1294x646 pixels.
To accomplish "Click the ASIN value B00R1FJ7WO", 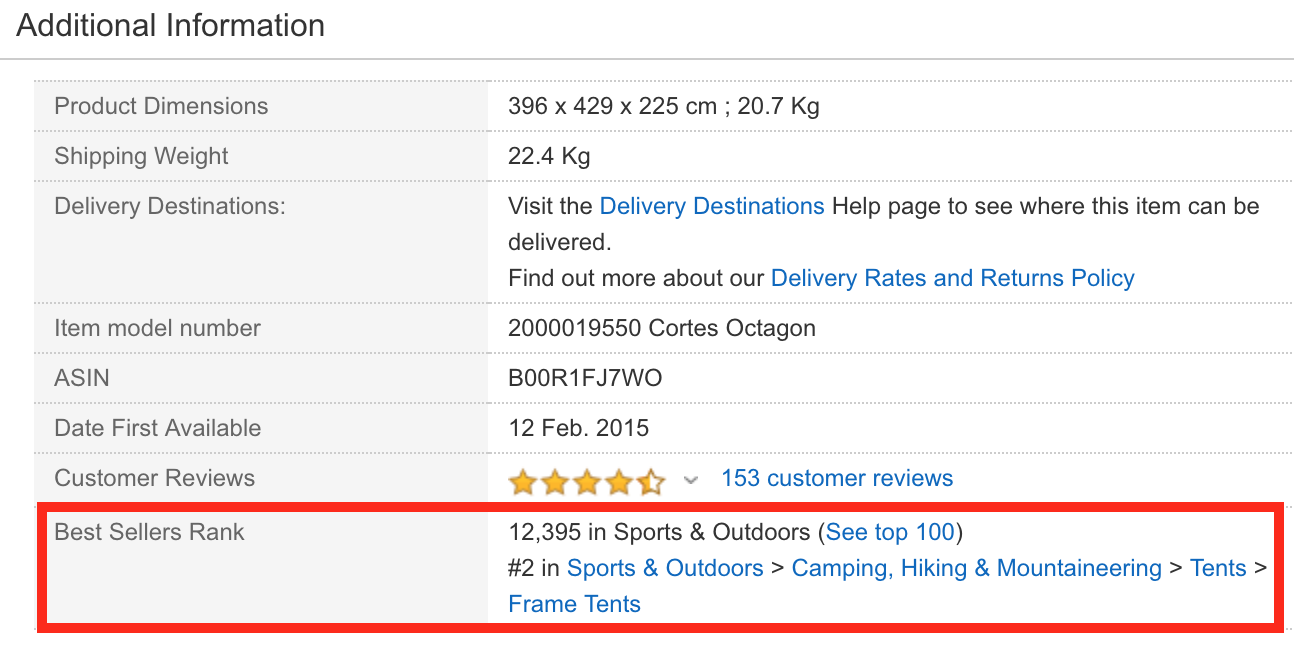I will pyautogui.click(x=585, y=378).
